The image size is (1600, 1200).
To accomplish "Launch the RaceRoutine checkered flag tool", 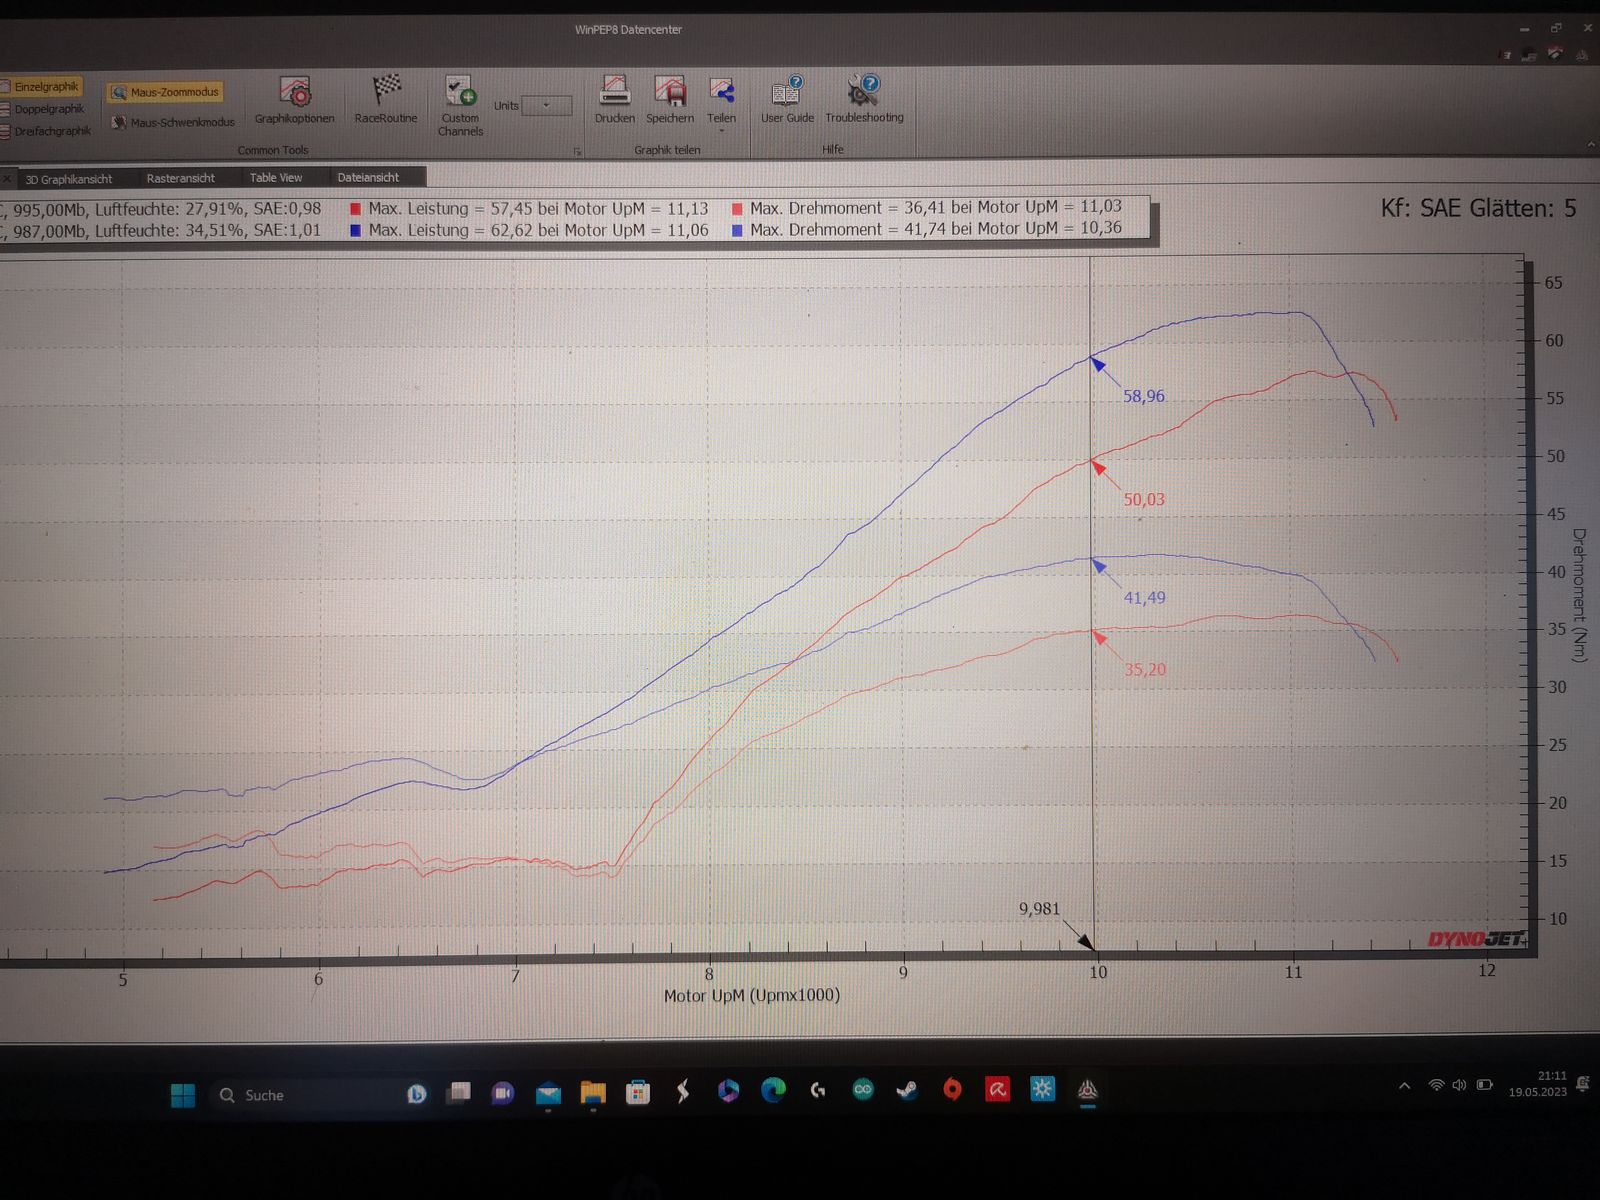I will pos(386,99).
